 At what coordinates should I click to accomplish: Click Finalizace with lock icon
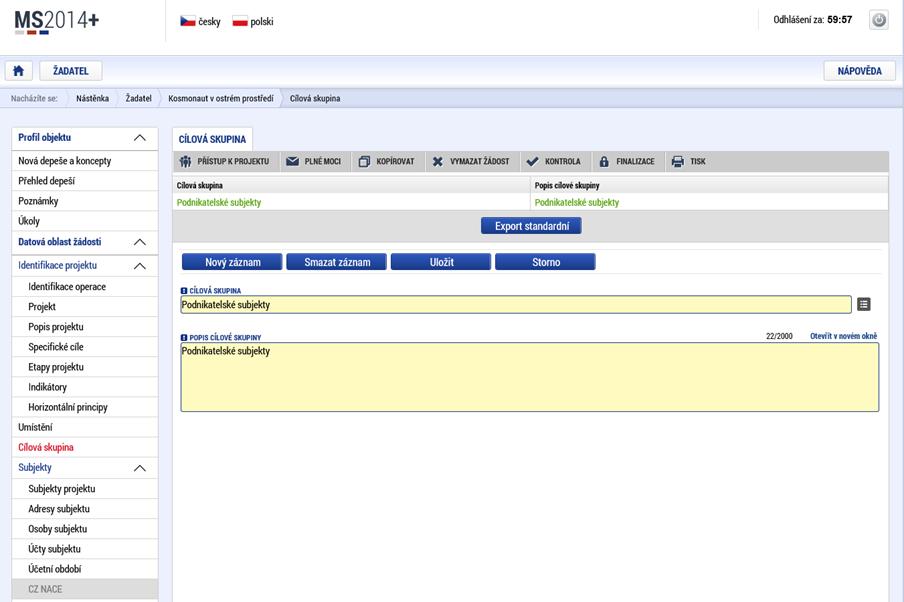coord(627,161)
